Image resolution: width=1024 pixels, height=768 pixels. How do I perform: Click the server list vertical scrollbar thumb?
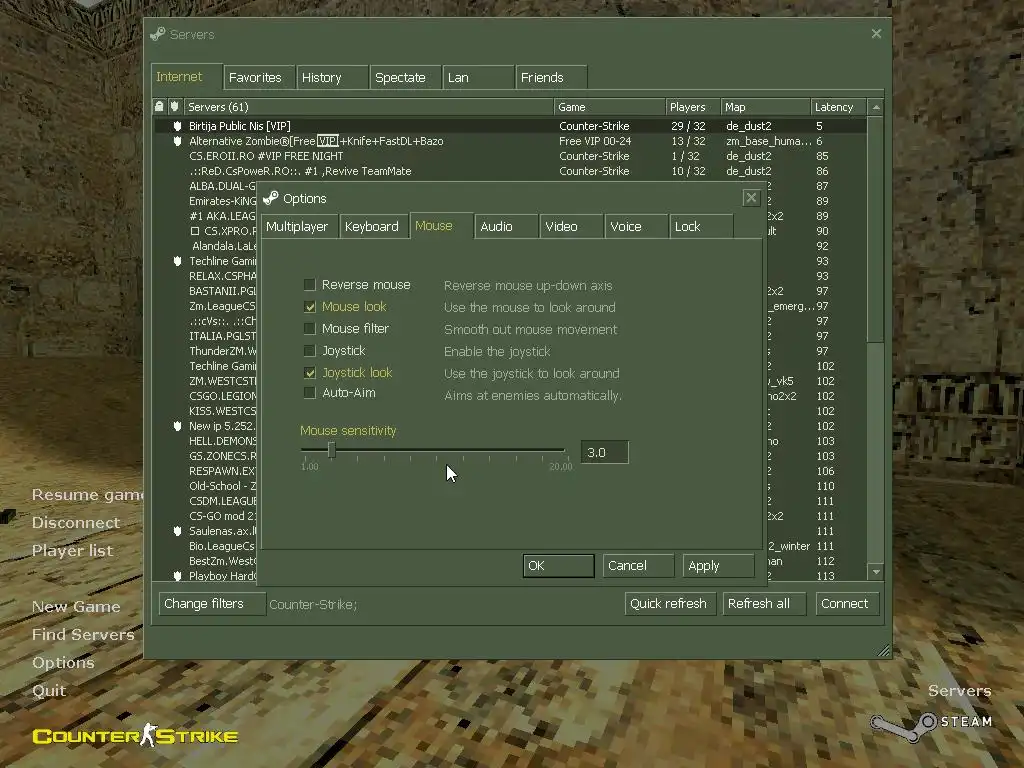876,229
